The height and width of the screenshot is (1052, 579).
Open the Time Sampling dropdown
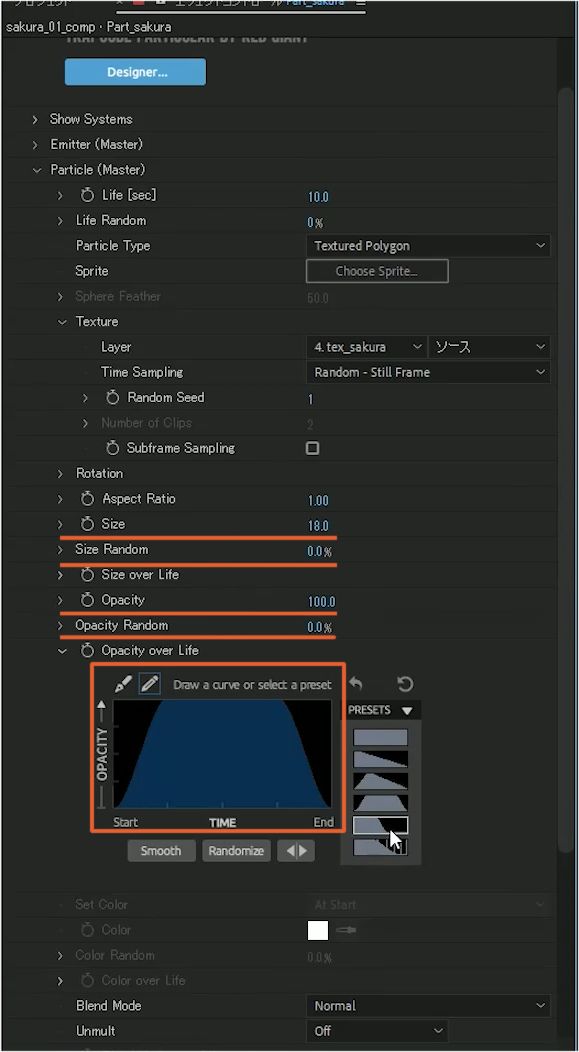(428, 372)
